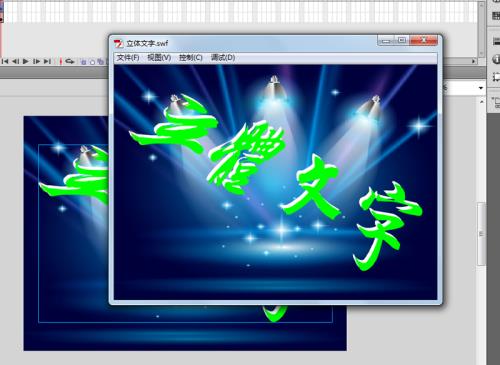Toggle the loop playback arrow icon
Viewport: 500px width, 365px height.
pos(70,62)
